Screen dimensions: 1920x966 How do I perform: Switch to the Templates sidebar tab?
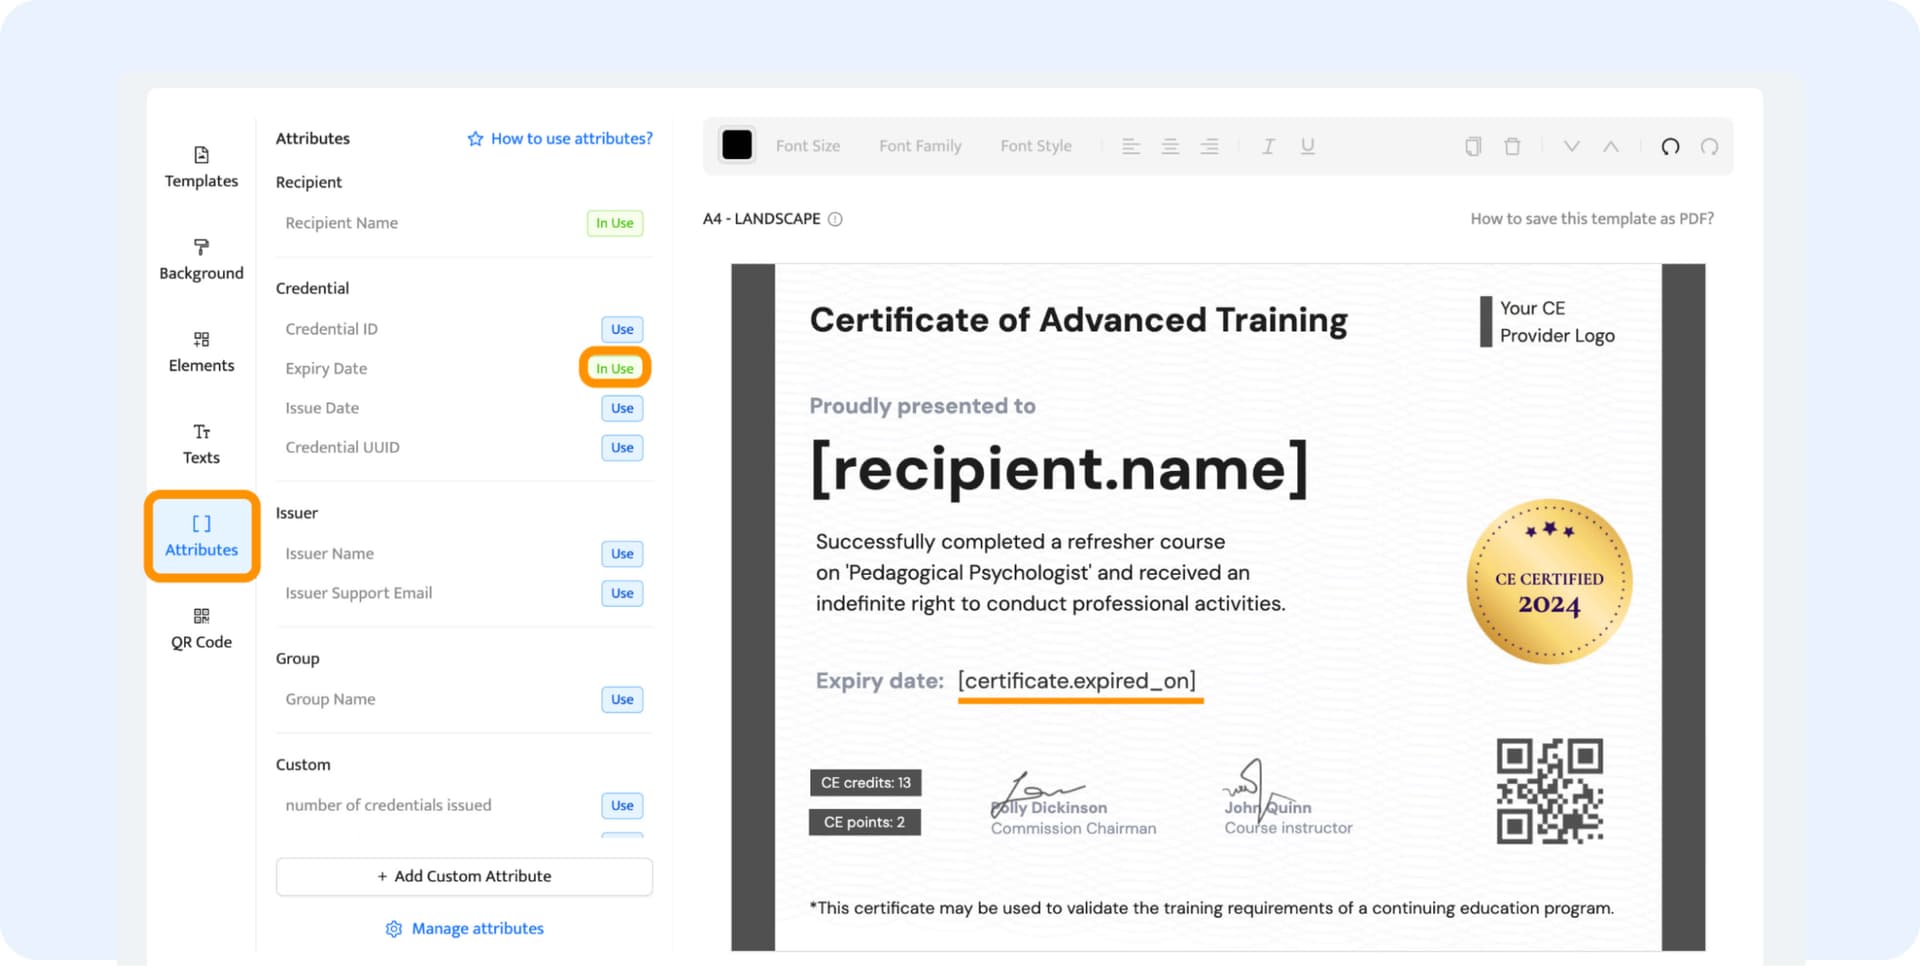[x=201, y=167]
